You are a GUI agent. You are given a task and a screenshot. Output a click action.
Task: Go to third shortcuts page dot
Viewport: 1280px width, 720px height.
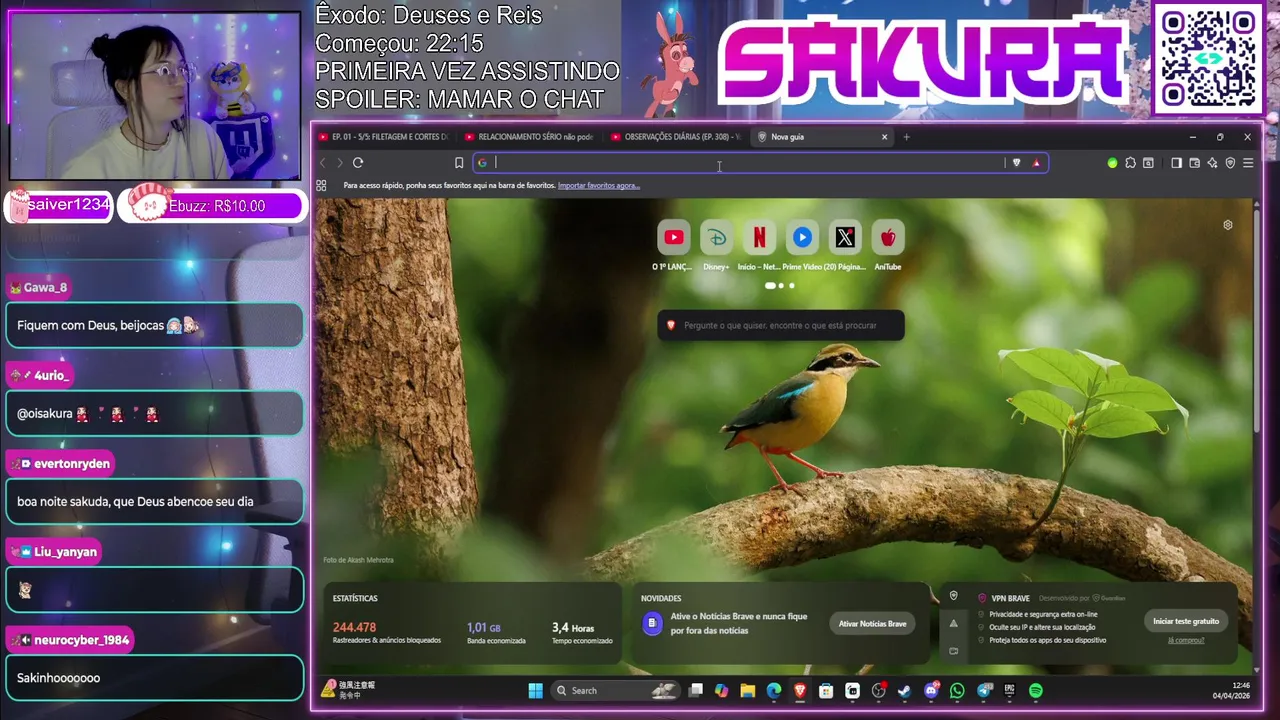coord(792,286)
